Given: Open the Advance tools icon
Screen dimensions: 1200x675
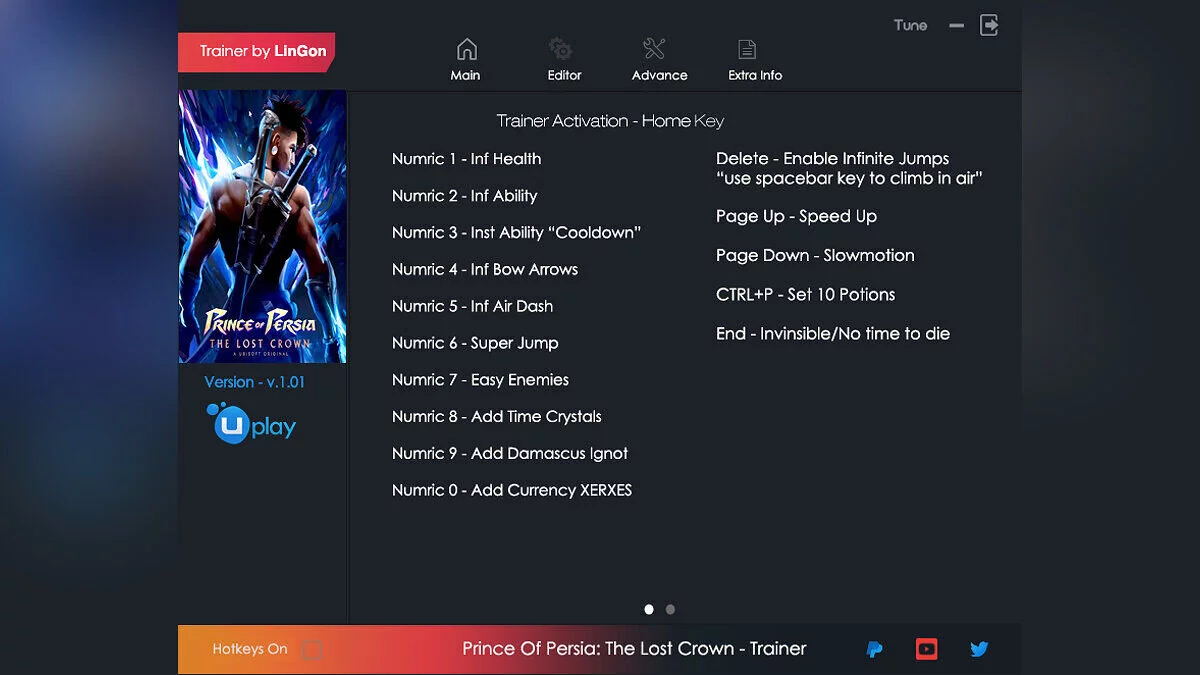Looking at the screenshot, I should click(x=654, y=49).
